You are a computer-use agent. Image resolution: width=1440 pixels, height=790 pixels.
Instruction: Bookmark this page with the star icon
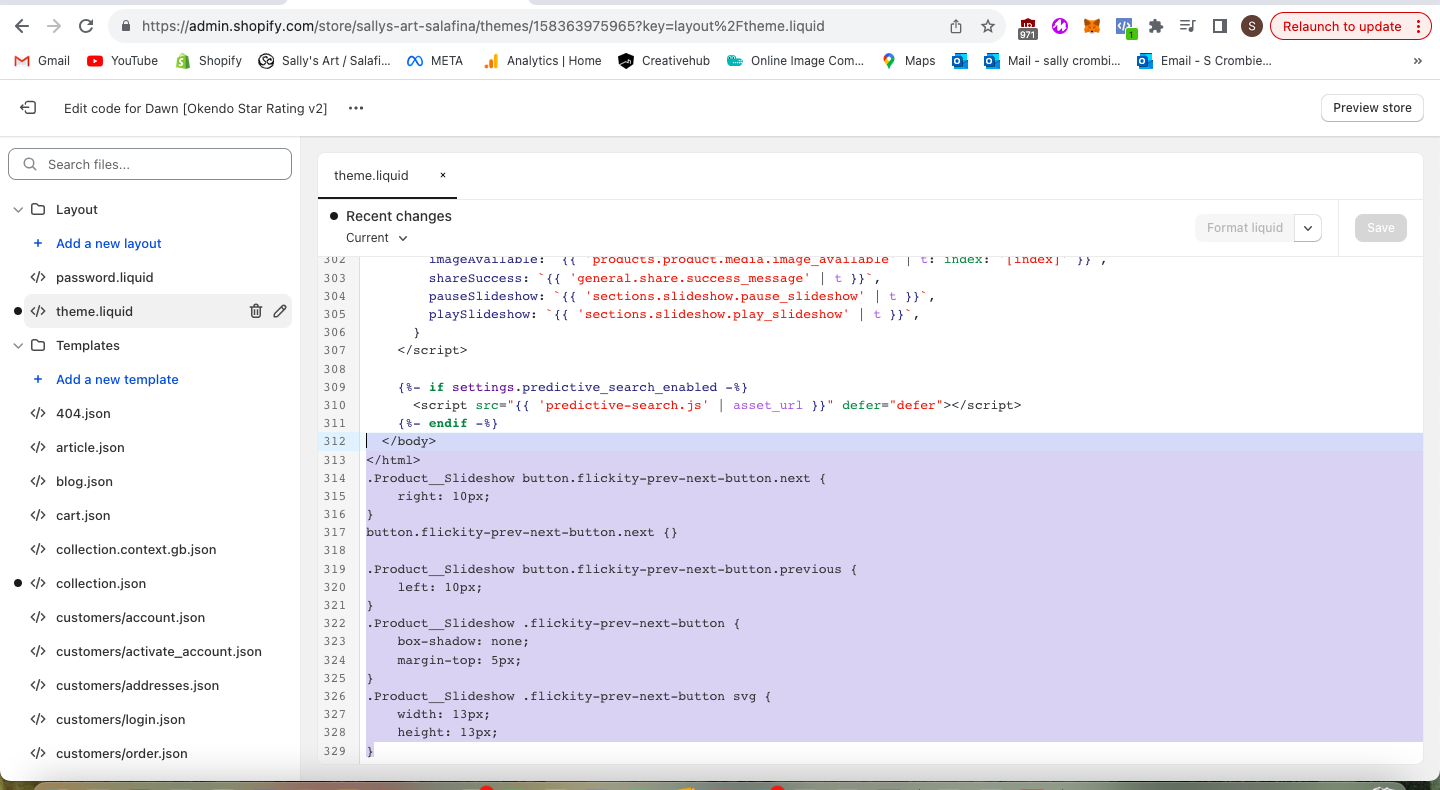pyautogui.click(x=988, y=27)
